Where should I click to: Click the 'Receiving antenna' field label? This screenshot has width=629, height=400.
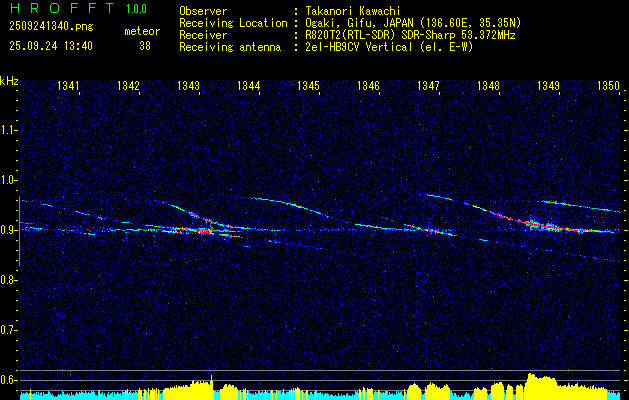(x=230, y=47)
